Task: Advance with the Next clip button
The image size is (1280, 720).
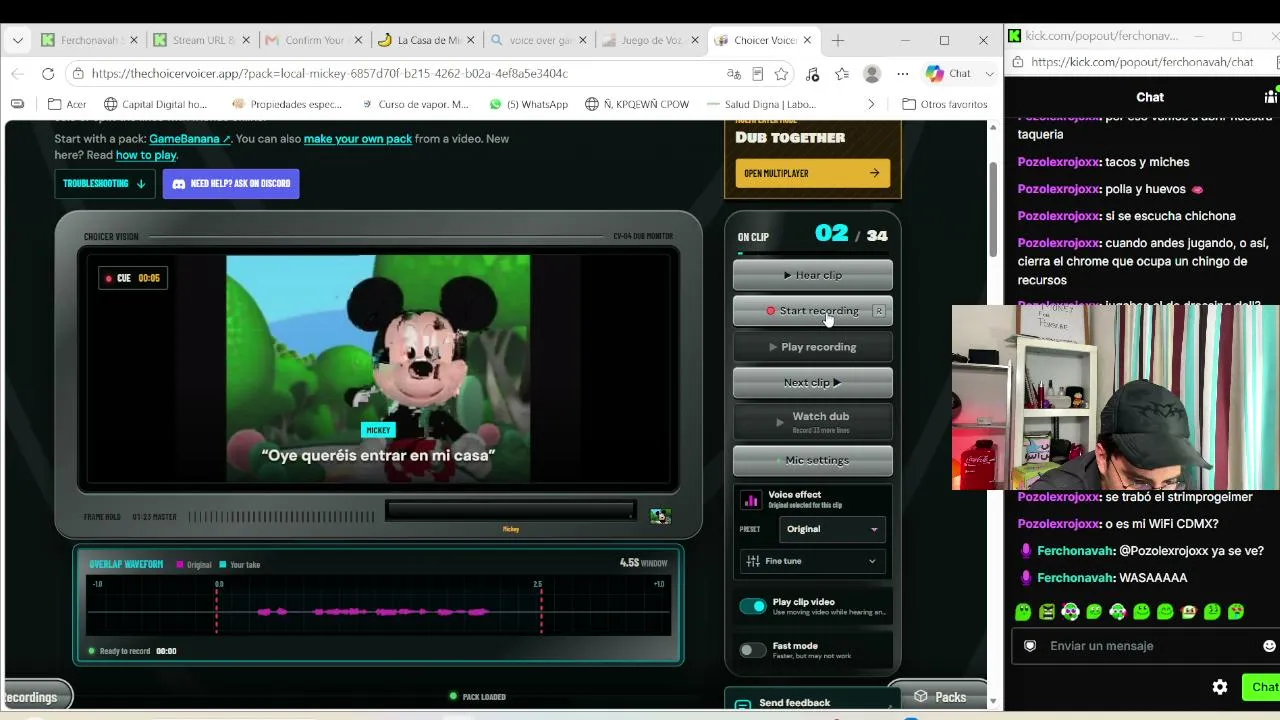Action: pos(813,383)
